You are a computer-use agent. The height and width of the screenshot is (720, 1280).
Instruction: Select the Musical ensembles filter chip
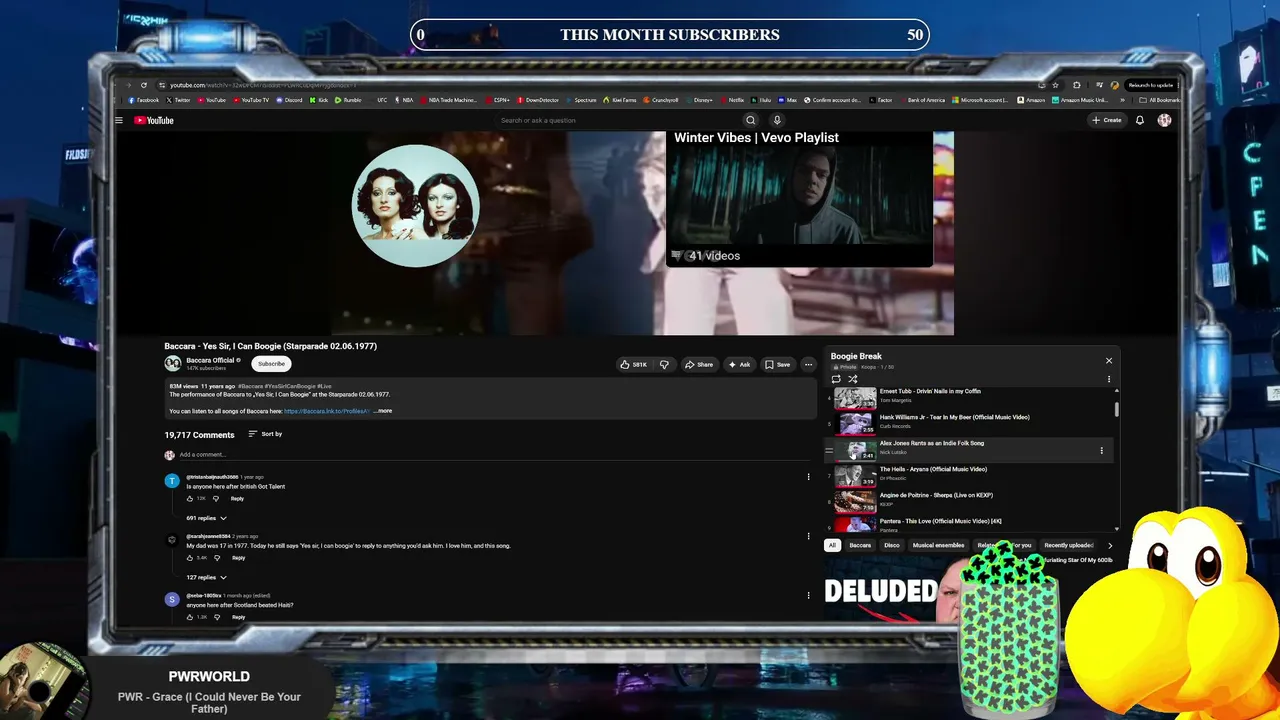pyautogui.click(x=938, y=545)
